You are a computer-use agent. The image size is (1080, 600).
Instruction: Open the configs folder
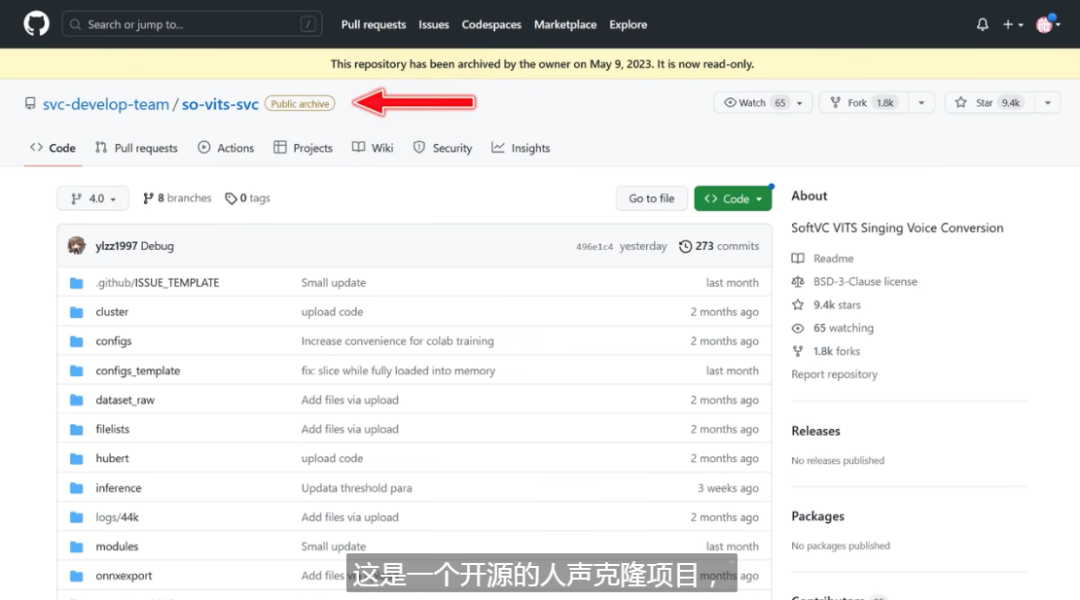(x=114, y=341)
